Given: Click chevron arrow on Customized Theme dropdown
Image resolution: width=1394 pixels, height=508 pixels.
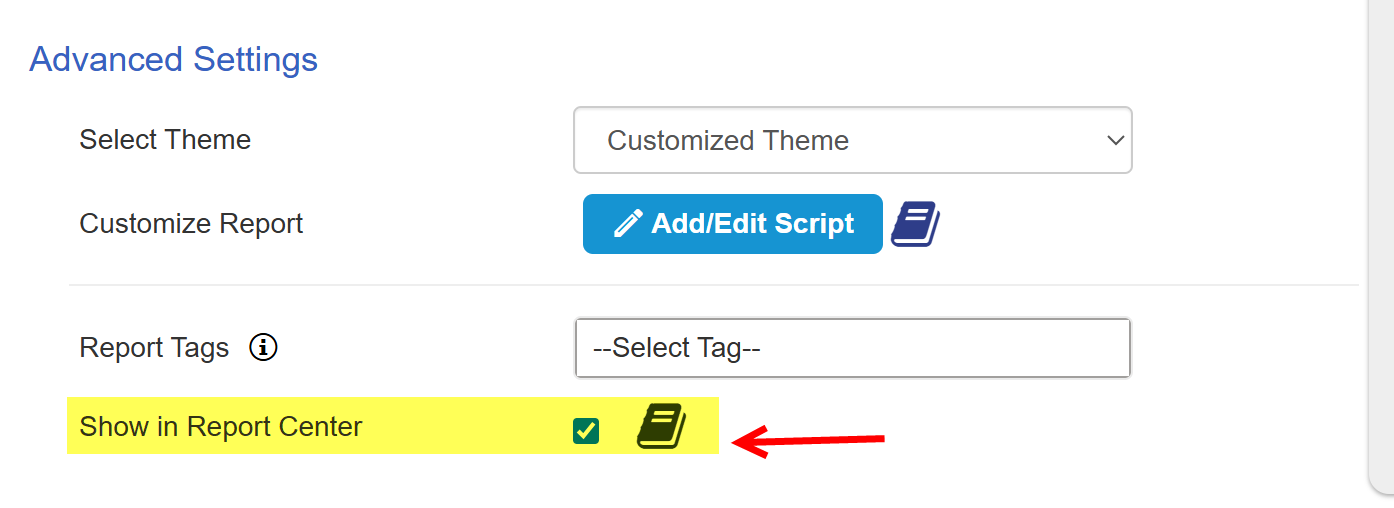Looking at the screenshot, I should [x=1115, y=141].
